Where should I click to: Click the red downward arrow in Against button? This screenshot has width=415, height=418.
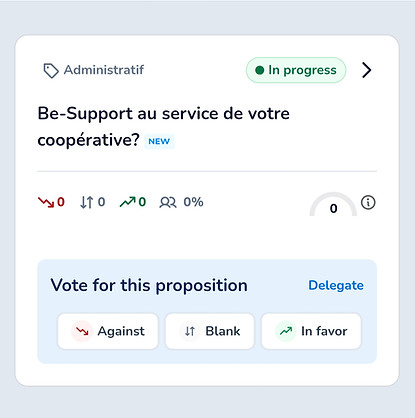[82, 331]
